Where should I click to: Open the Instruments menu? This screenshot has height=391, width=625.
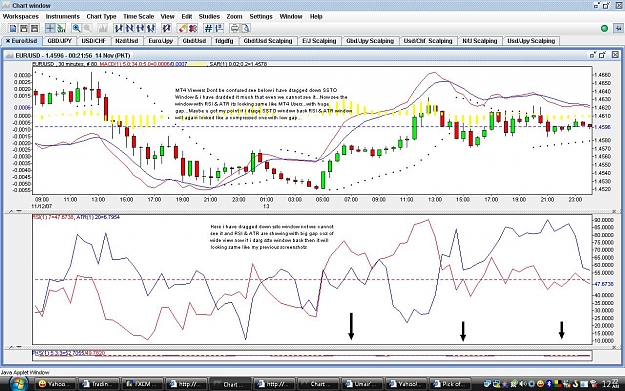point(63,16)
